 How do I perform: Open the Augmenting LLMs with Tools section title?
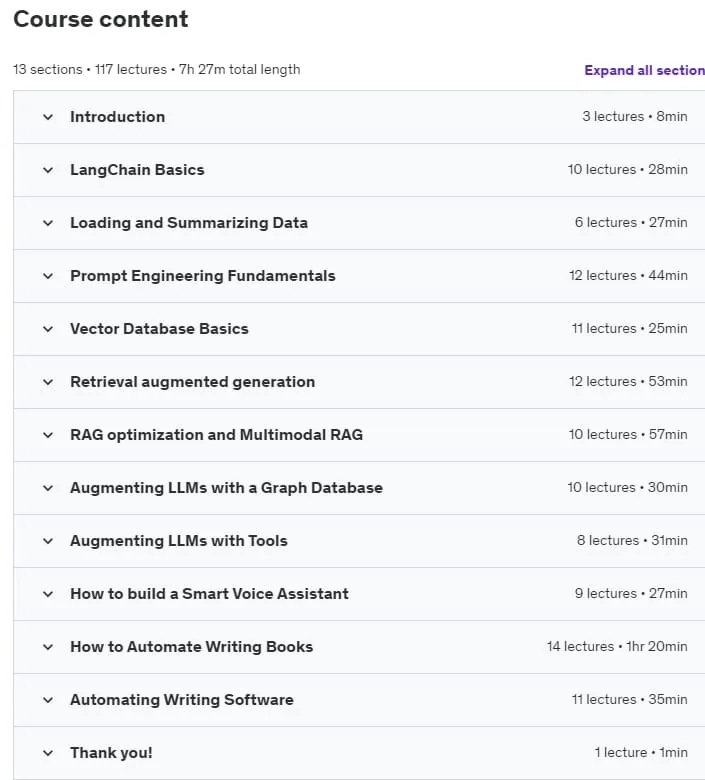coord(179,541)
